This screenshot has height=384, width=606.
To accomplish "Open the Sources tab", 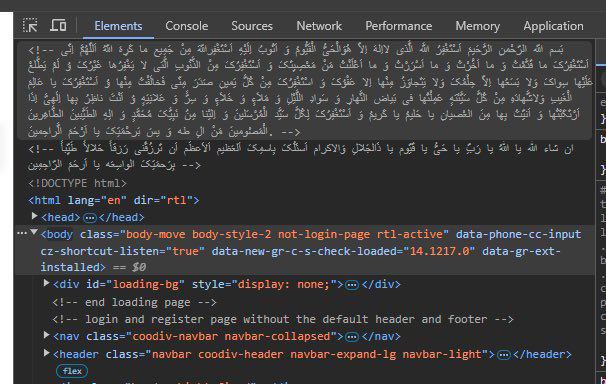I will pos(252,26).
